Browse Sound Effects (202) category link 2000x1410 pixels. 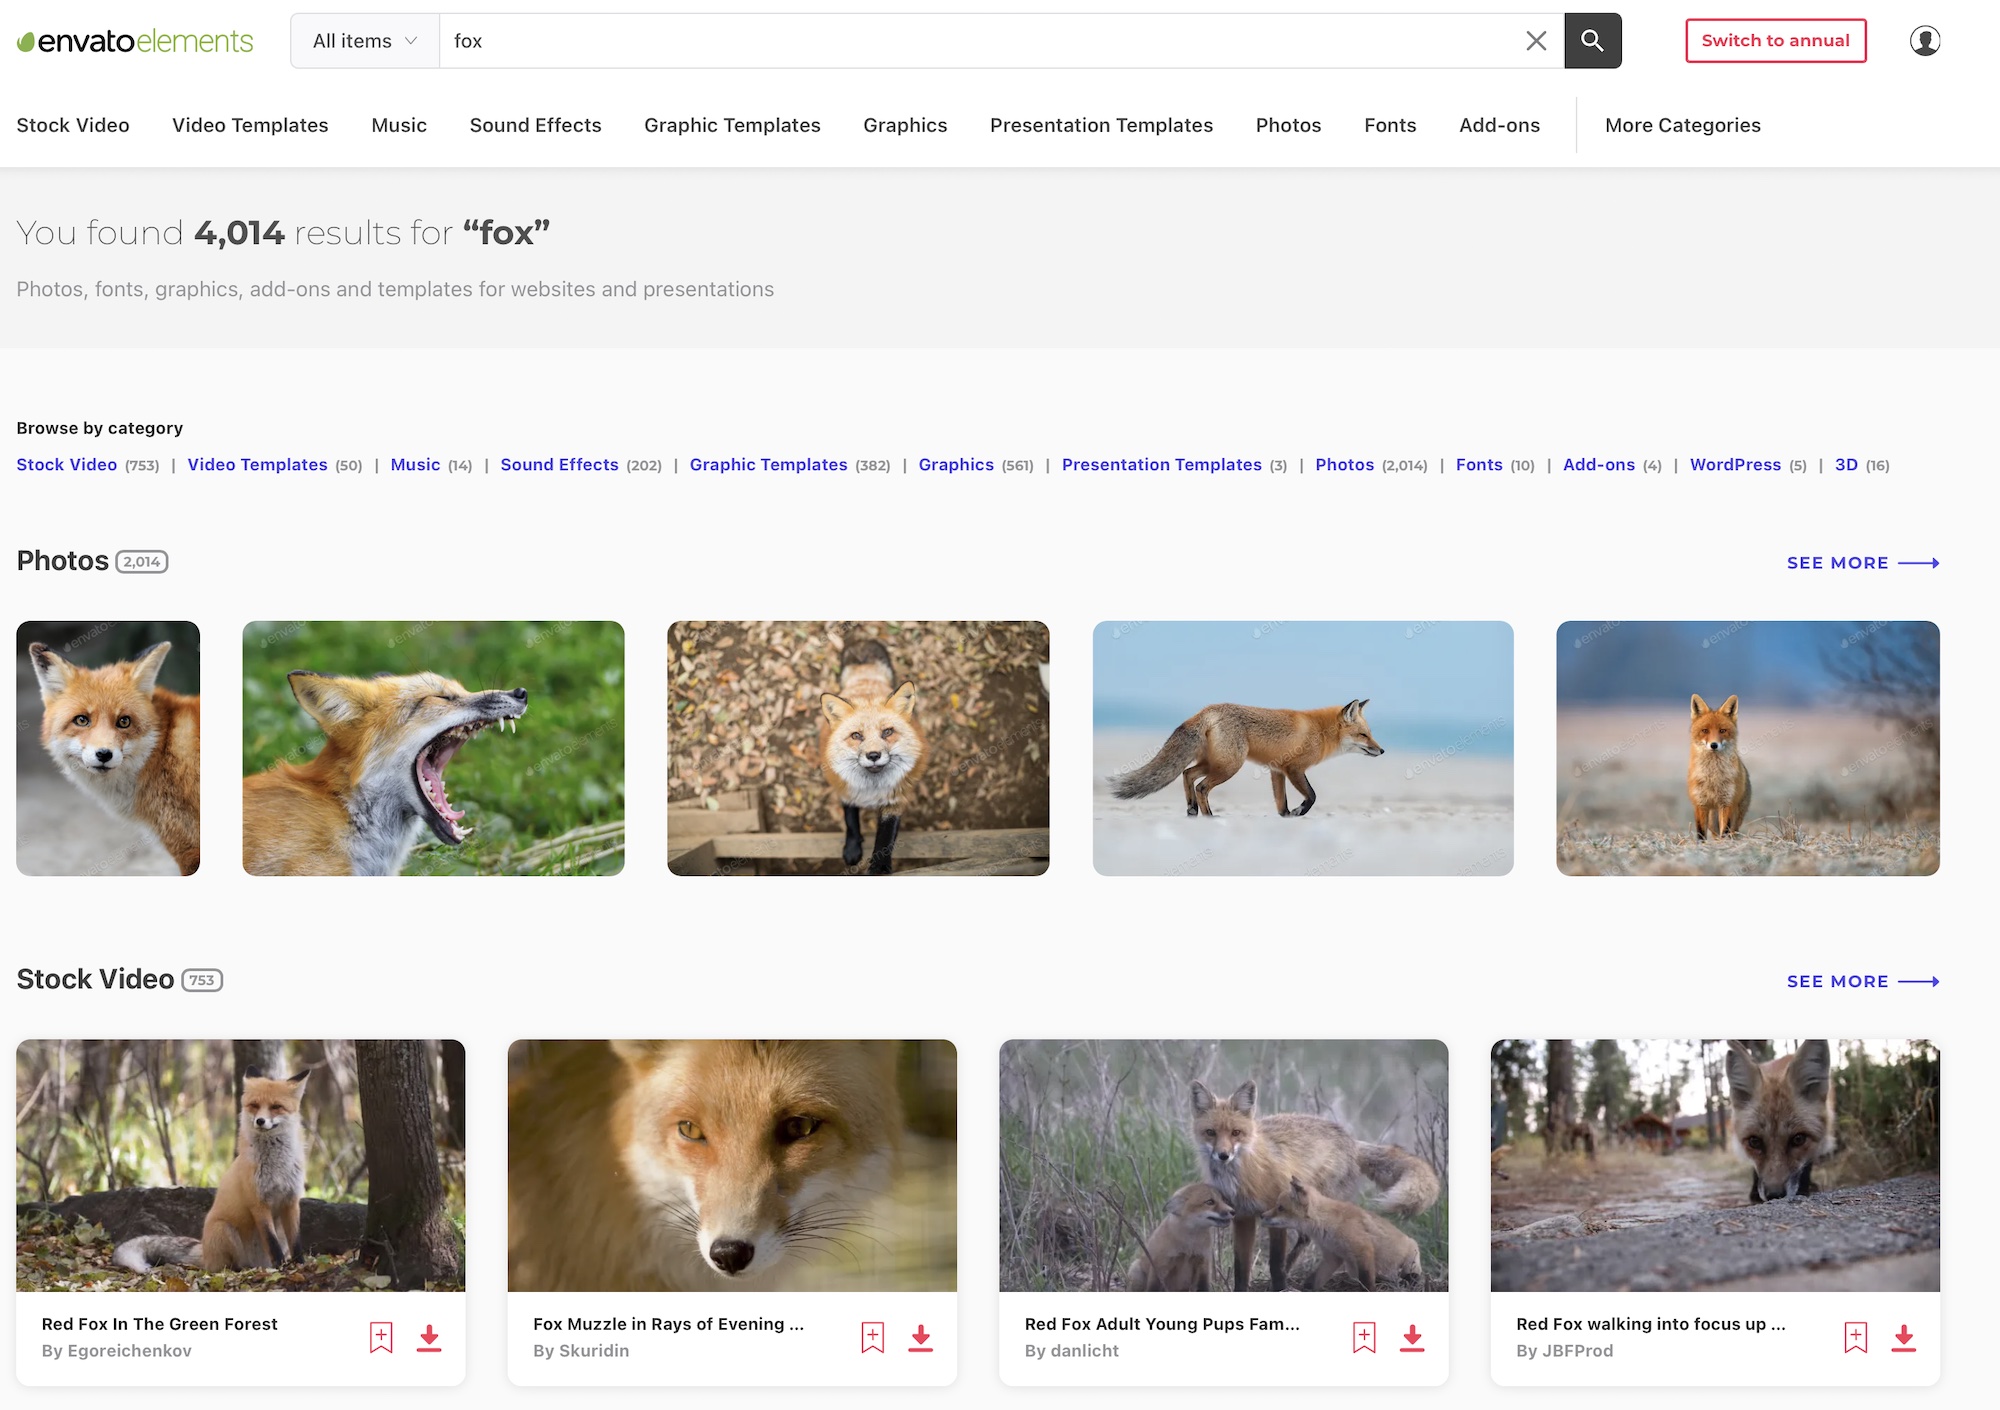point(559,465)
